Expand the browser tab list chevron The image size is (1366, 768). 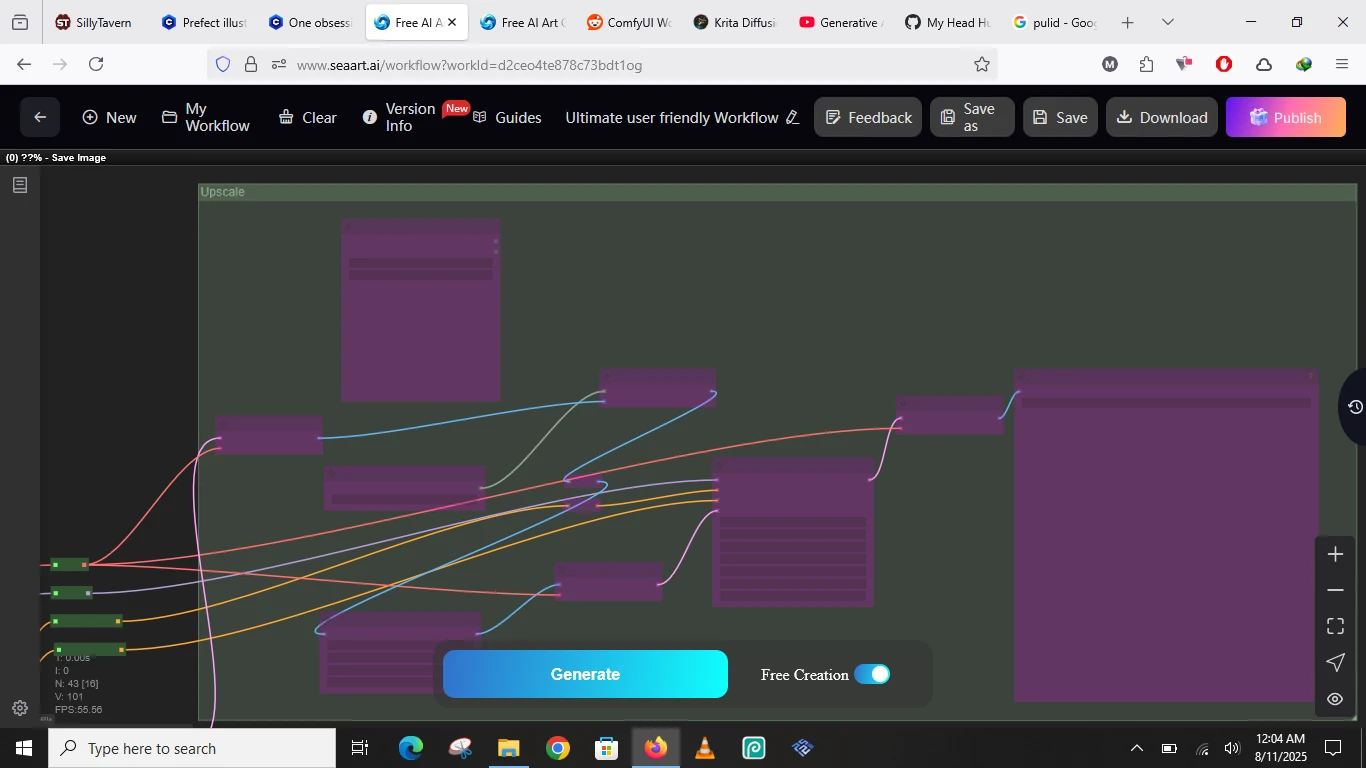[1167, 22]
